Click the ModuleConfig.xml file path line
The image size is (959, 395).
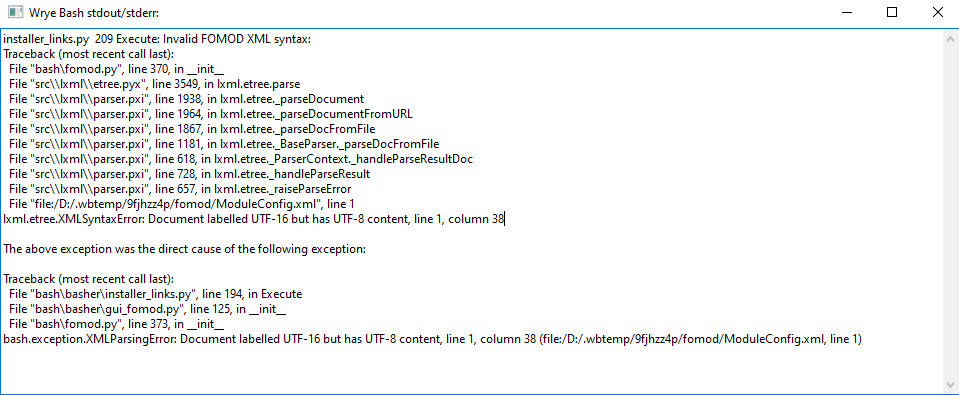tap(182, 204)
